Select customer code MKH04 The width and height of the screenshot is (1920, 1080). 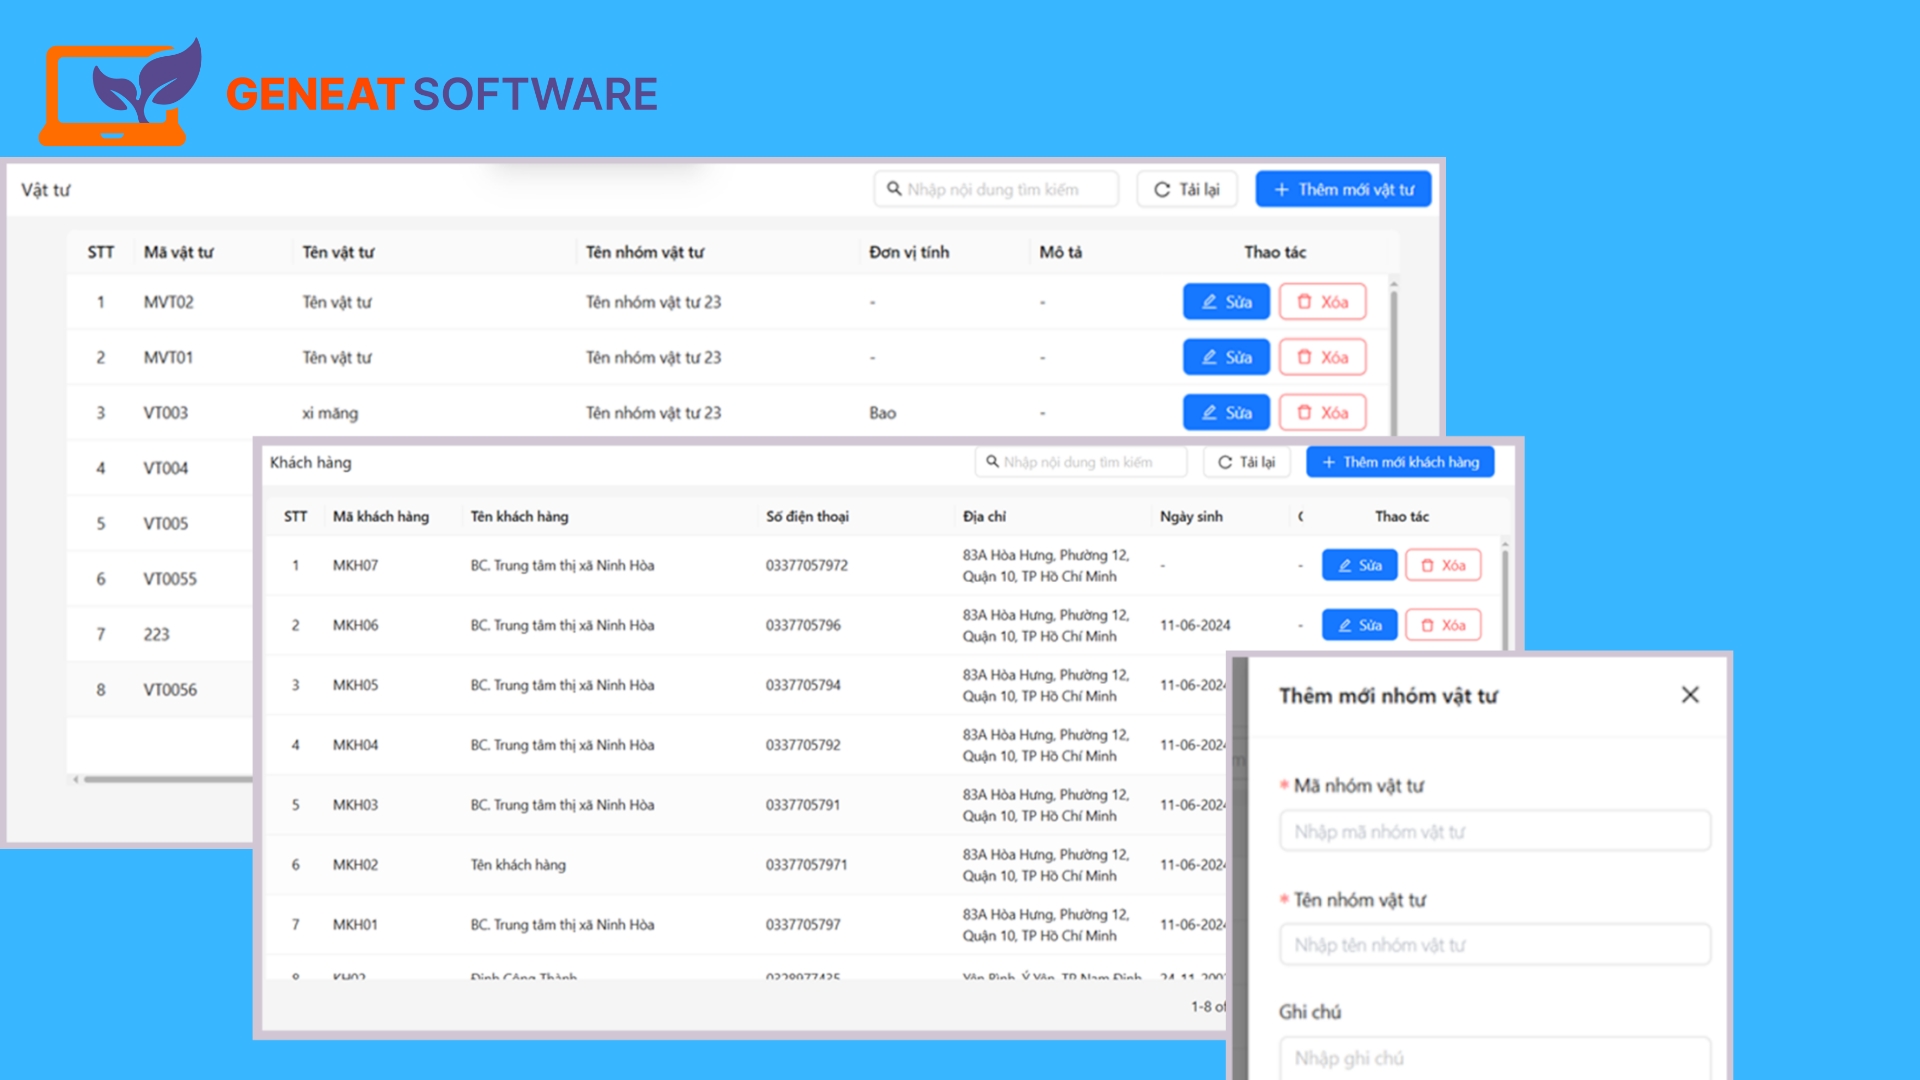click(x=355, y=745)
